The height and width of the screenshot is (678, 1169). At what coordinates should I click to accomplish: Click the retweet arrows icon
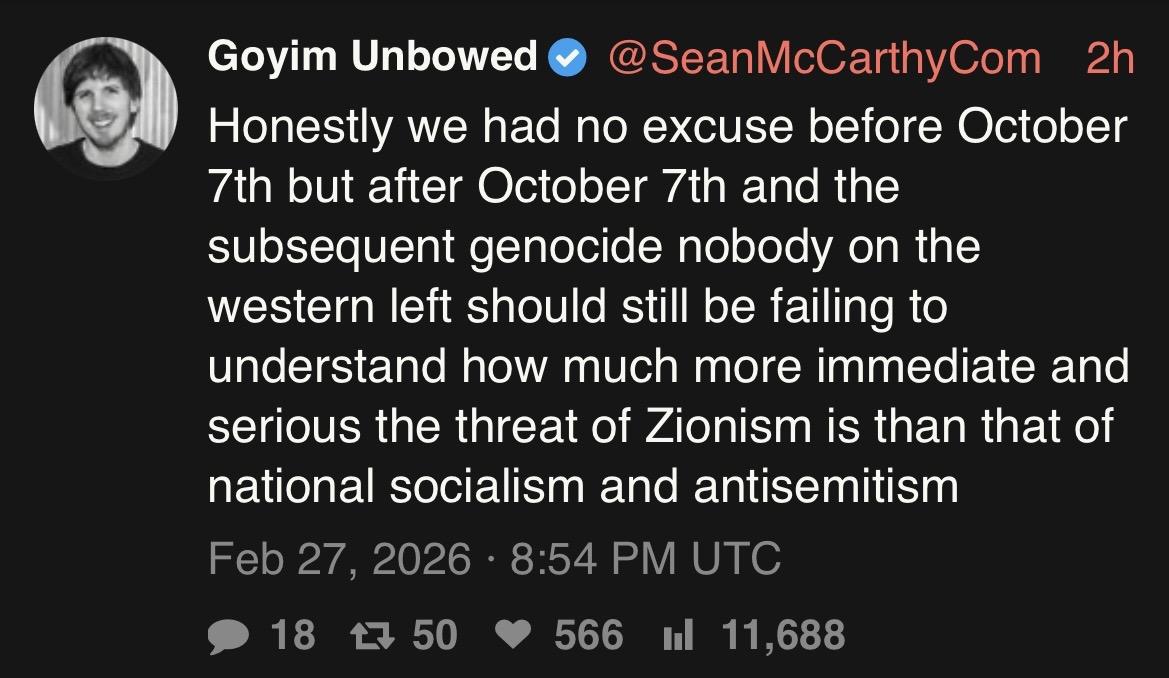(371, 635)
